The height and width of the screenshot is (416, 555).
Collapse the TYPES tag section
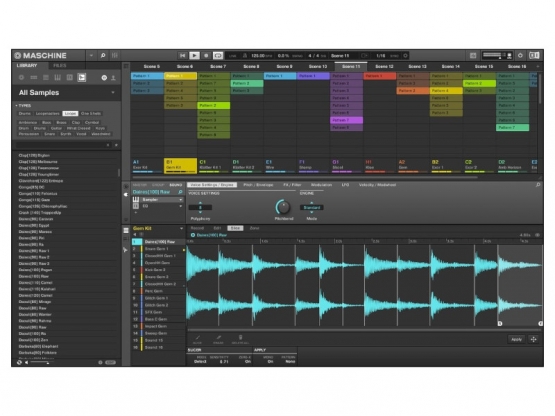(x=23, y=106)
